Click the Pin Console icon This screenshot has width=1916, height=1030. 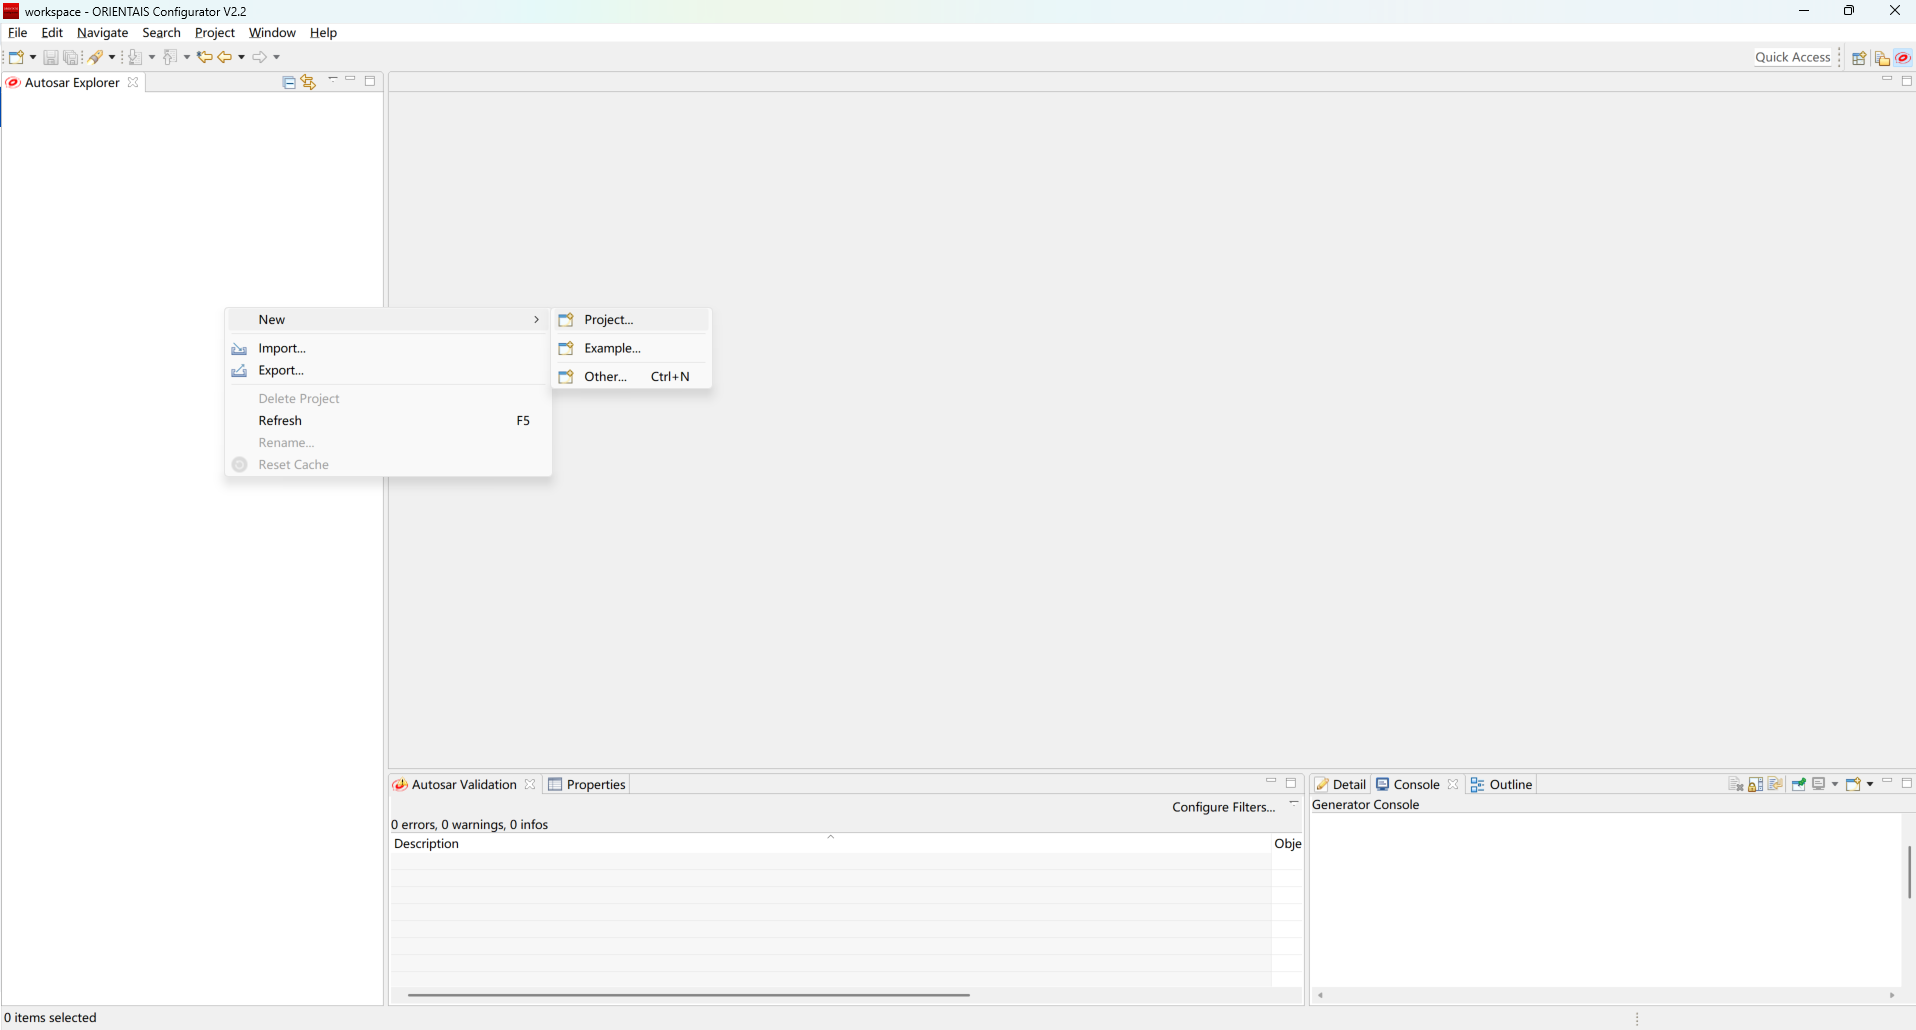coord(1799,785)
